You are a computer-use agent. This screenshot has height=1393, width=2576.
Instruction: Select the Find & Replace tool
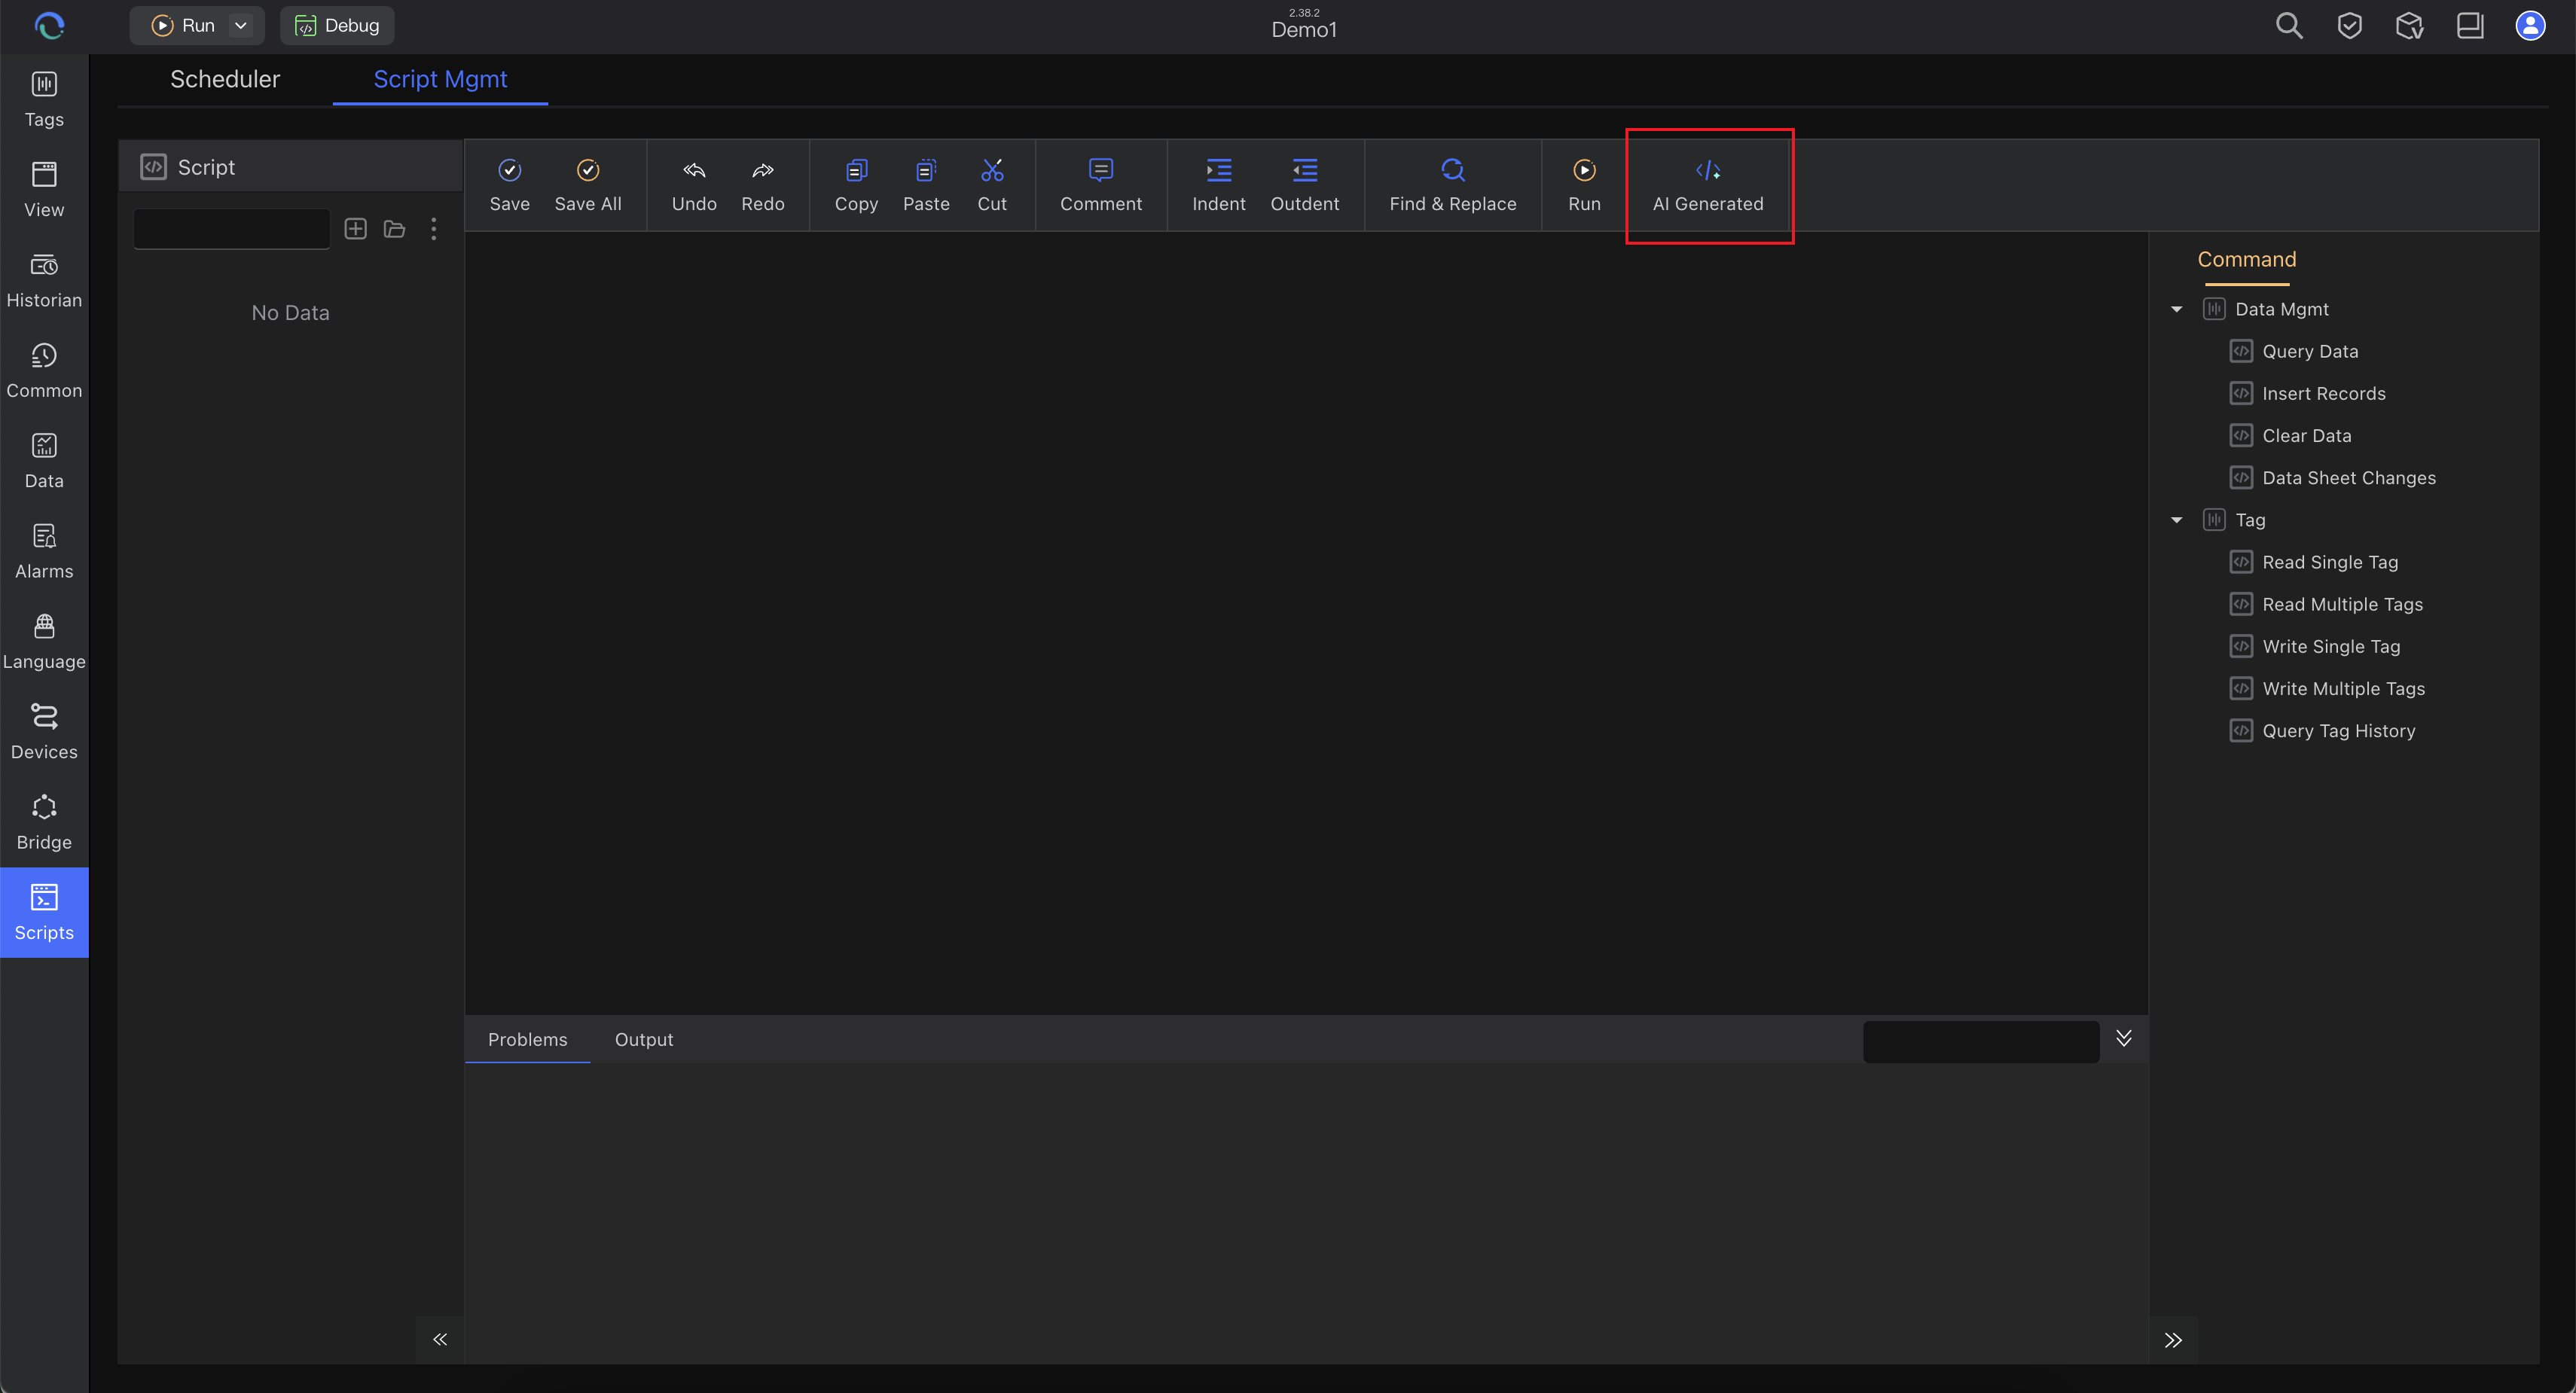pos(1453,185)
